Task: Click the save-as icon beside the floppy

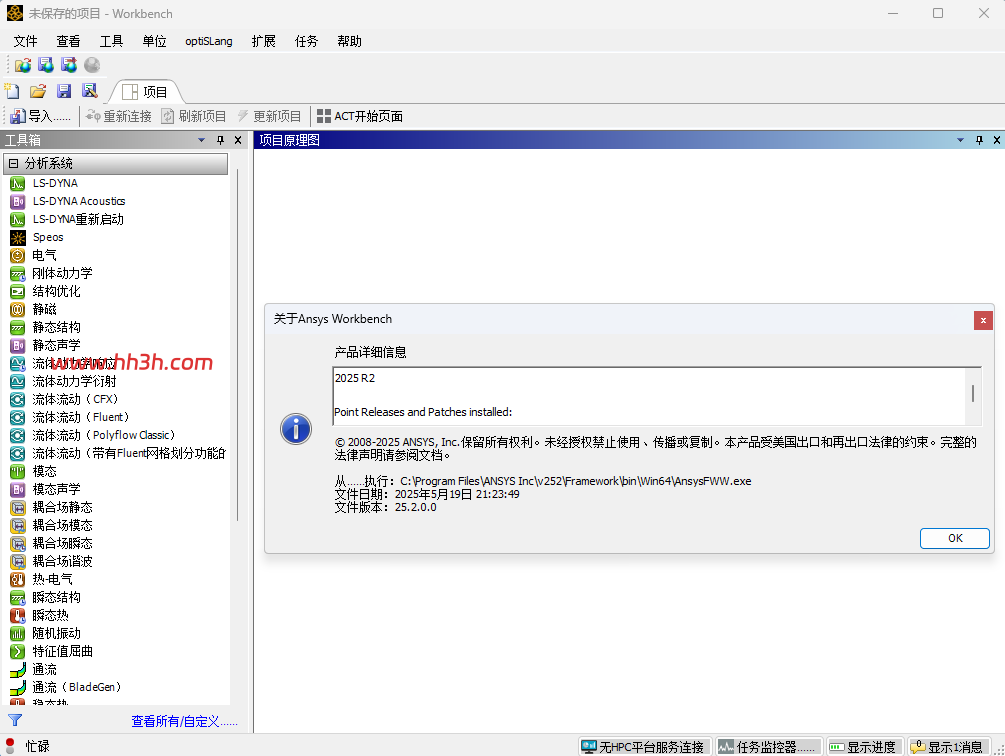Action: (90, 91)
